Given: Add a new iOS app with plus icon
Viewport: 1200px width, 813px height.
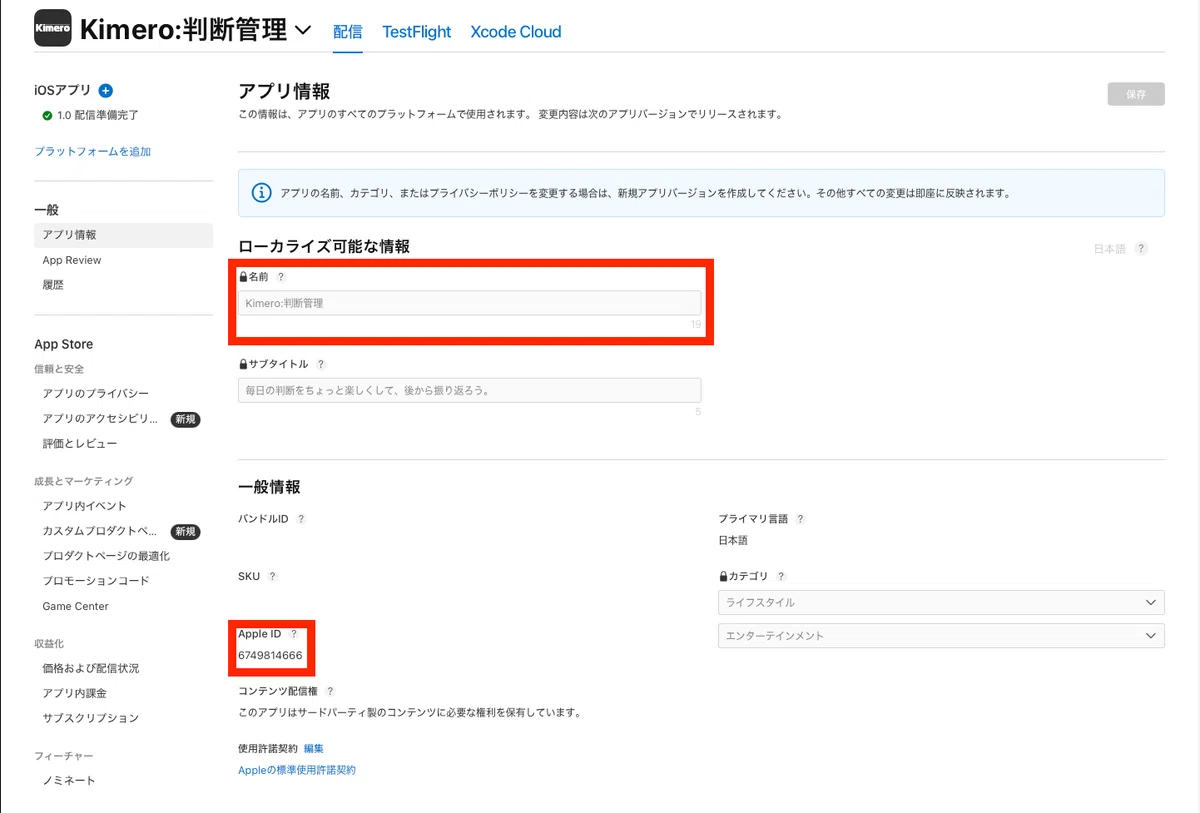Looking at the screenshot, I should tap(106, 91).
